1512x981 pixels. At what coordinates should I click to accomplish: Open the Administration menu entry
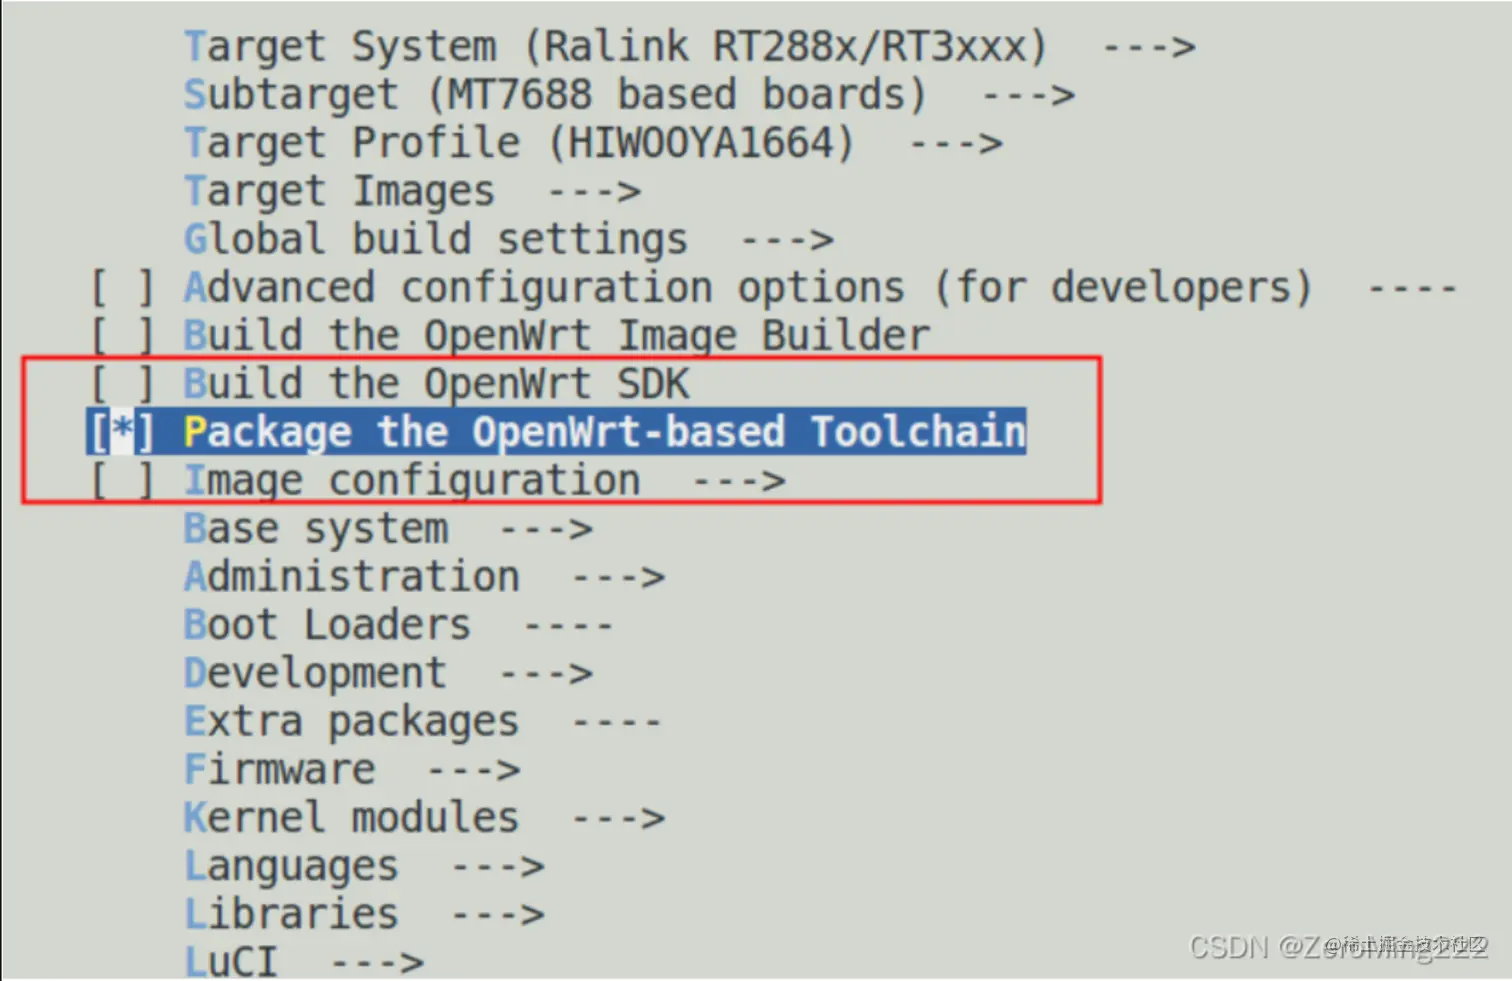[x=352, y=577]
